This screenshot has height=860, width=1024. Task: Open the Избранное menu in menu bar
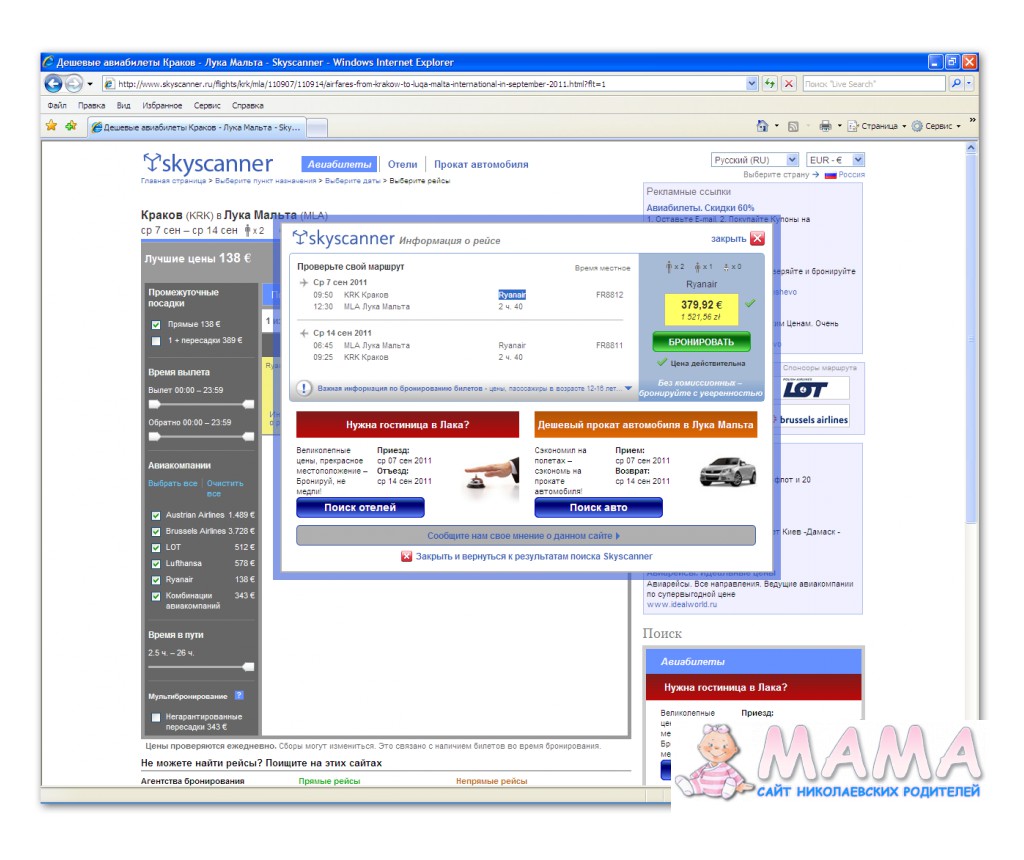[x=162, y=105]
